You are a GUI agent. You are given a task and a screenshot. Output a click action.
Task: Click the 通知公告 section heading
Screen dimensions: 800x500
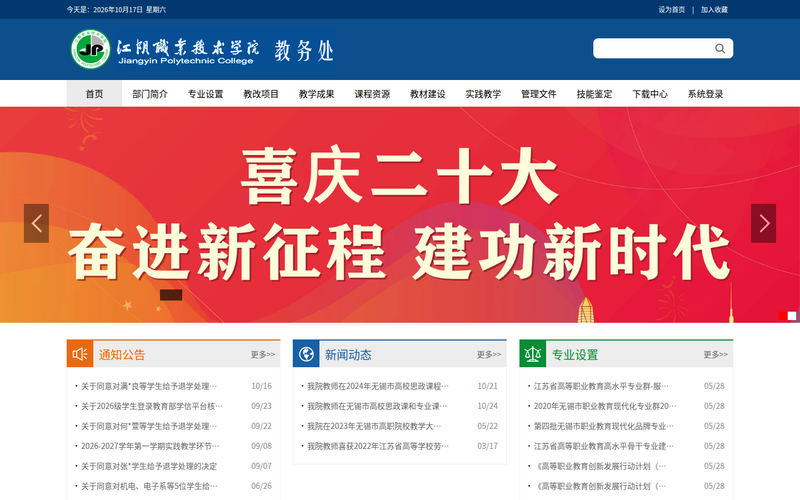[122, 355]
